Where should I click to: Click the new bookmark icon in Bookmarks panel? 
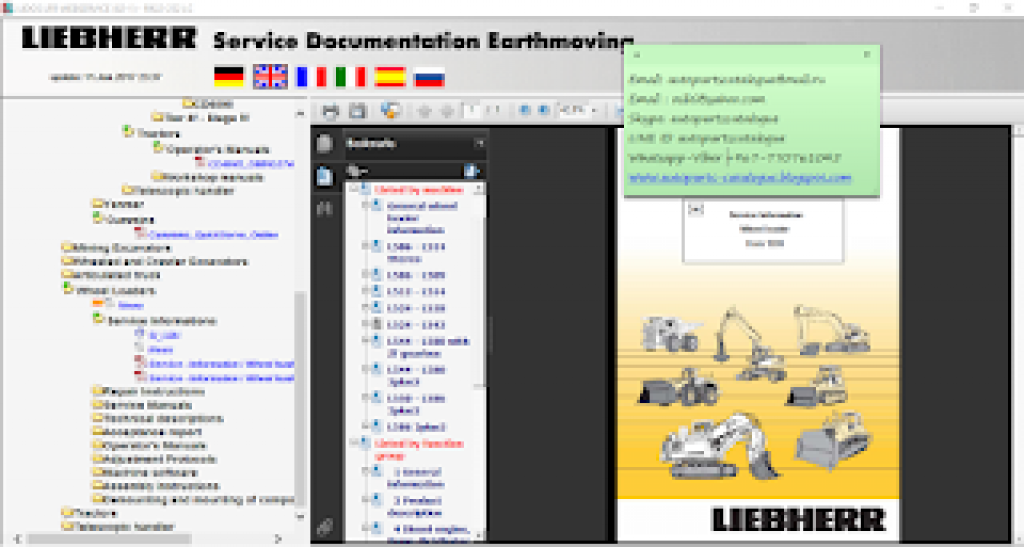tap(472, 171)
